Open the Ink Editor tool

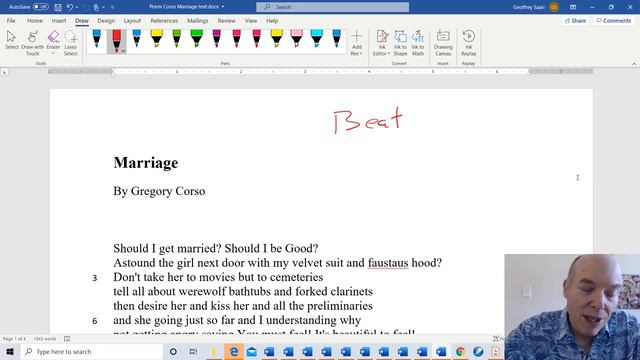[382, 43]
